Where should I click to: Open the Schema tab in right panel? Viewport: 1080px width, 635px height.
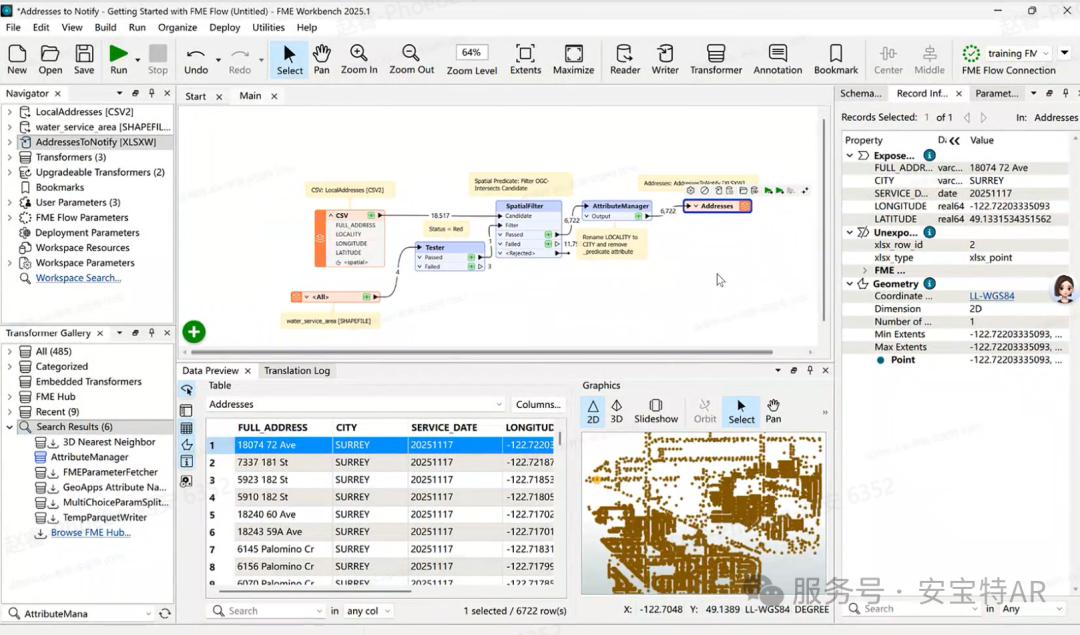pyautogui.click(x=860, y=94)
